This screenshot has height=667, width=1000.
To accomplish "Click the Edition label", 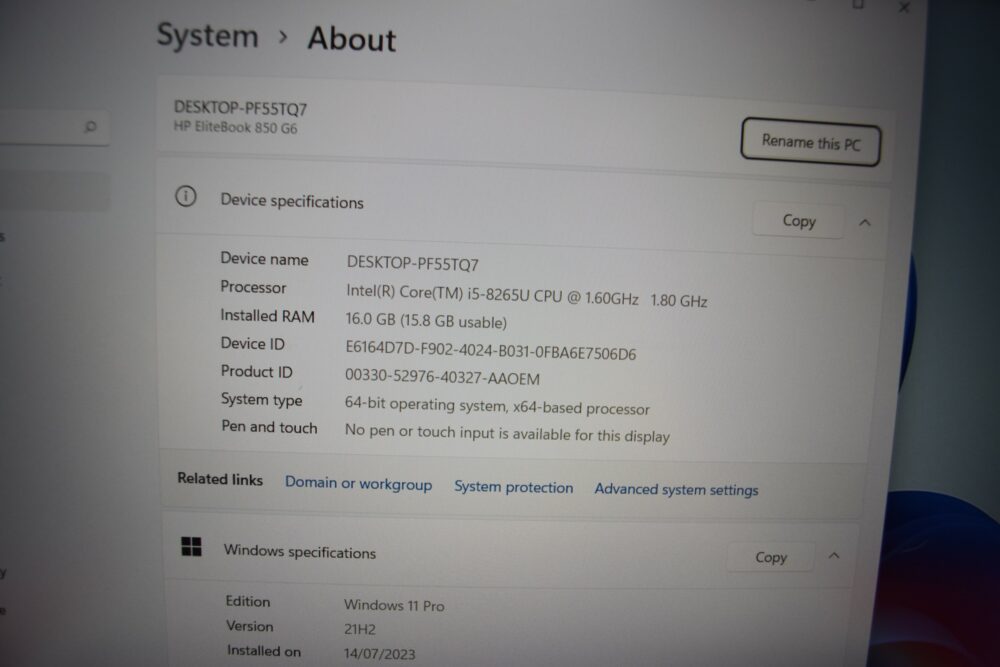I will coord(247,601).
